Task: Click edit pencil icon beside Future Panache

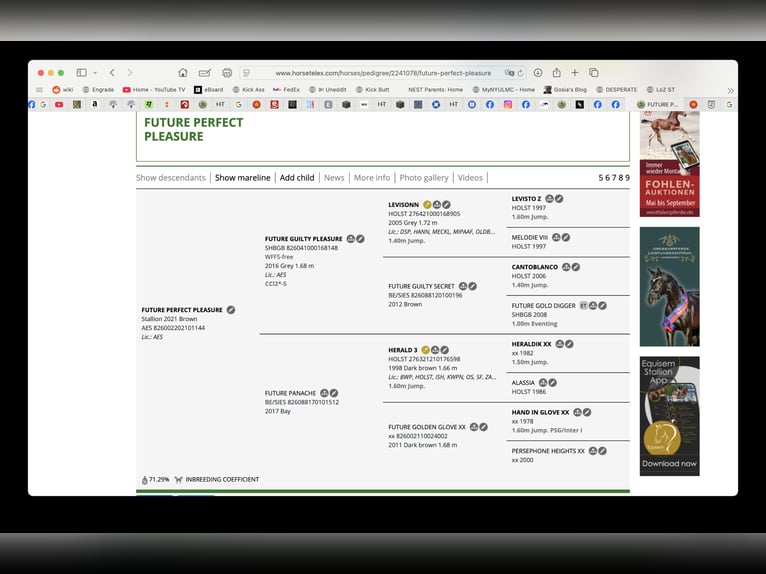Action: (334, 393)
